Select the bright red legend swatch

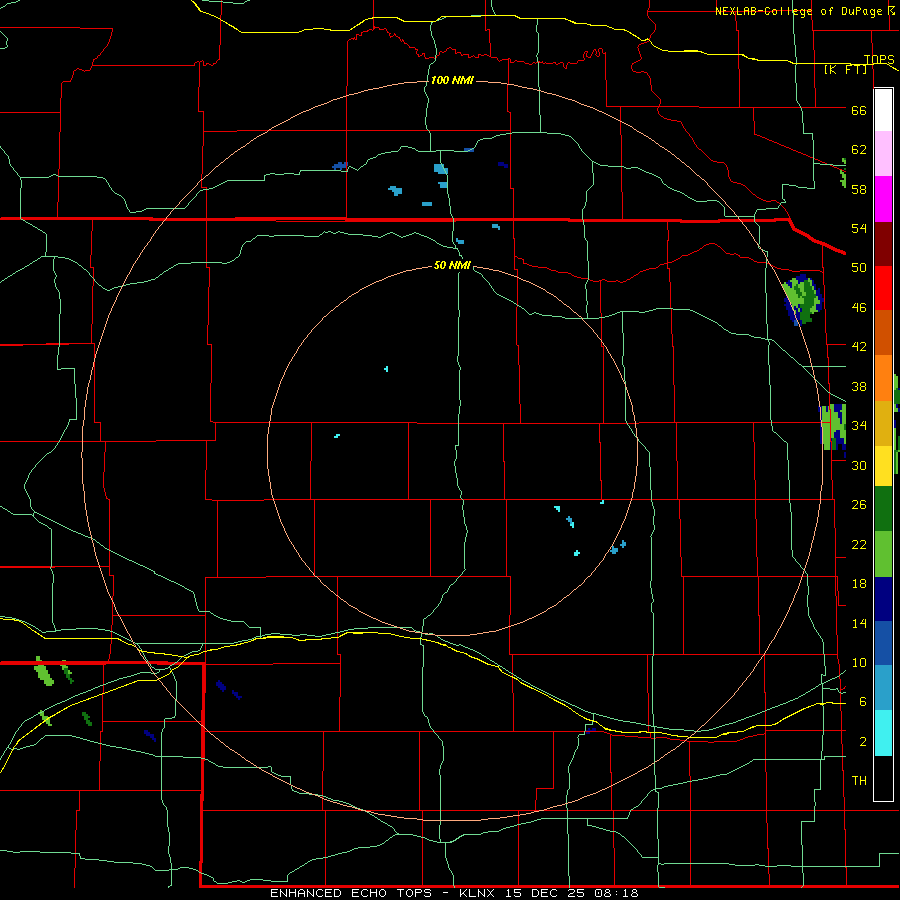(x=883, y=288)
